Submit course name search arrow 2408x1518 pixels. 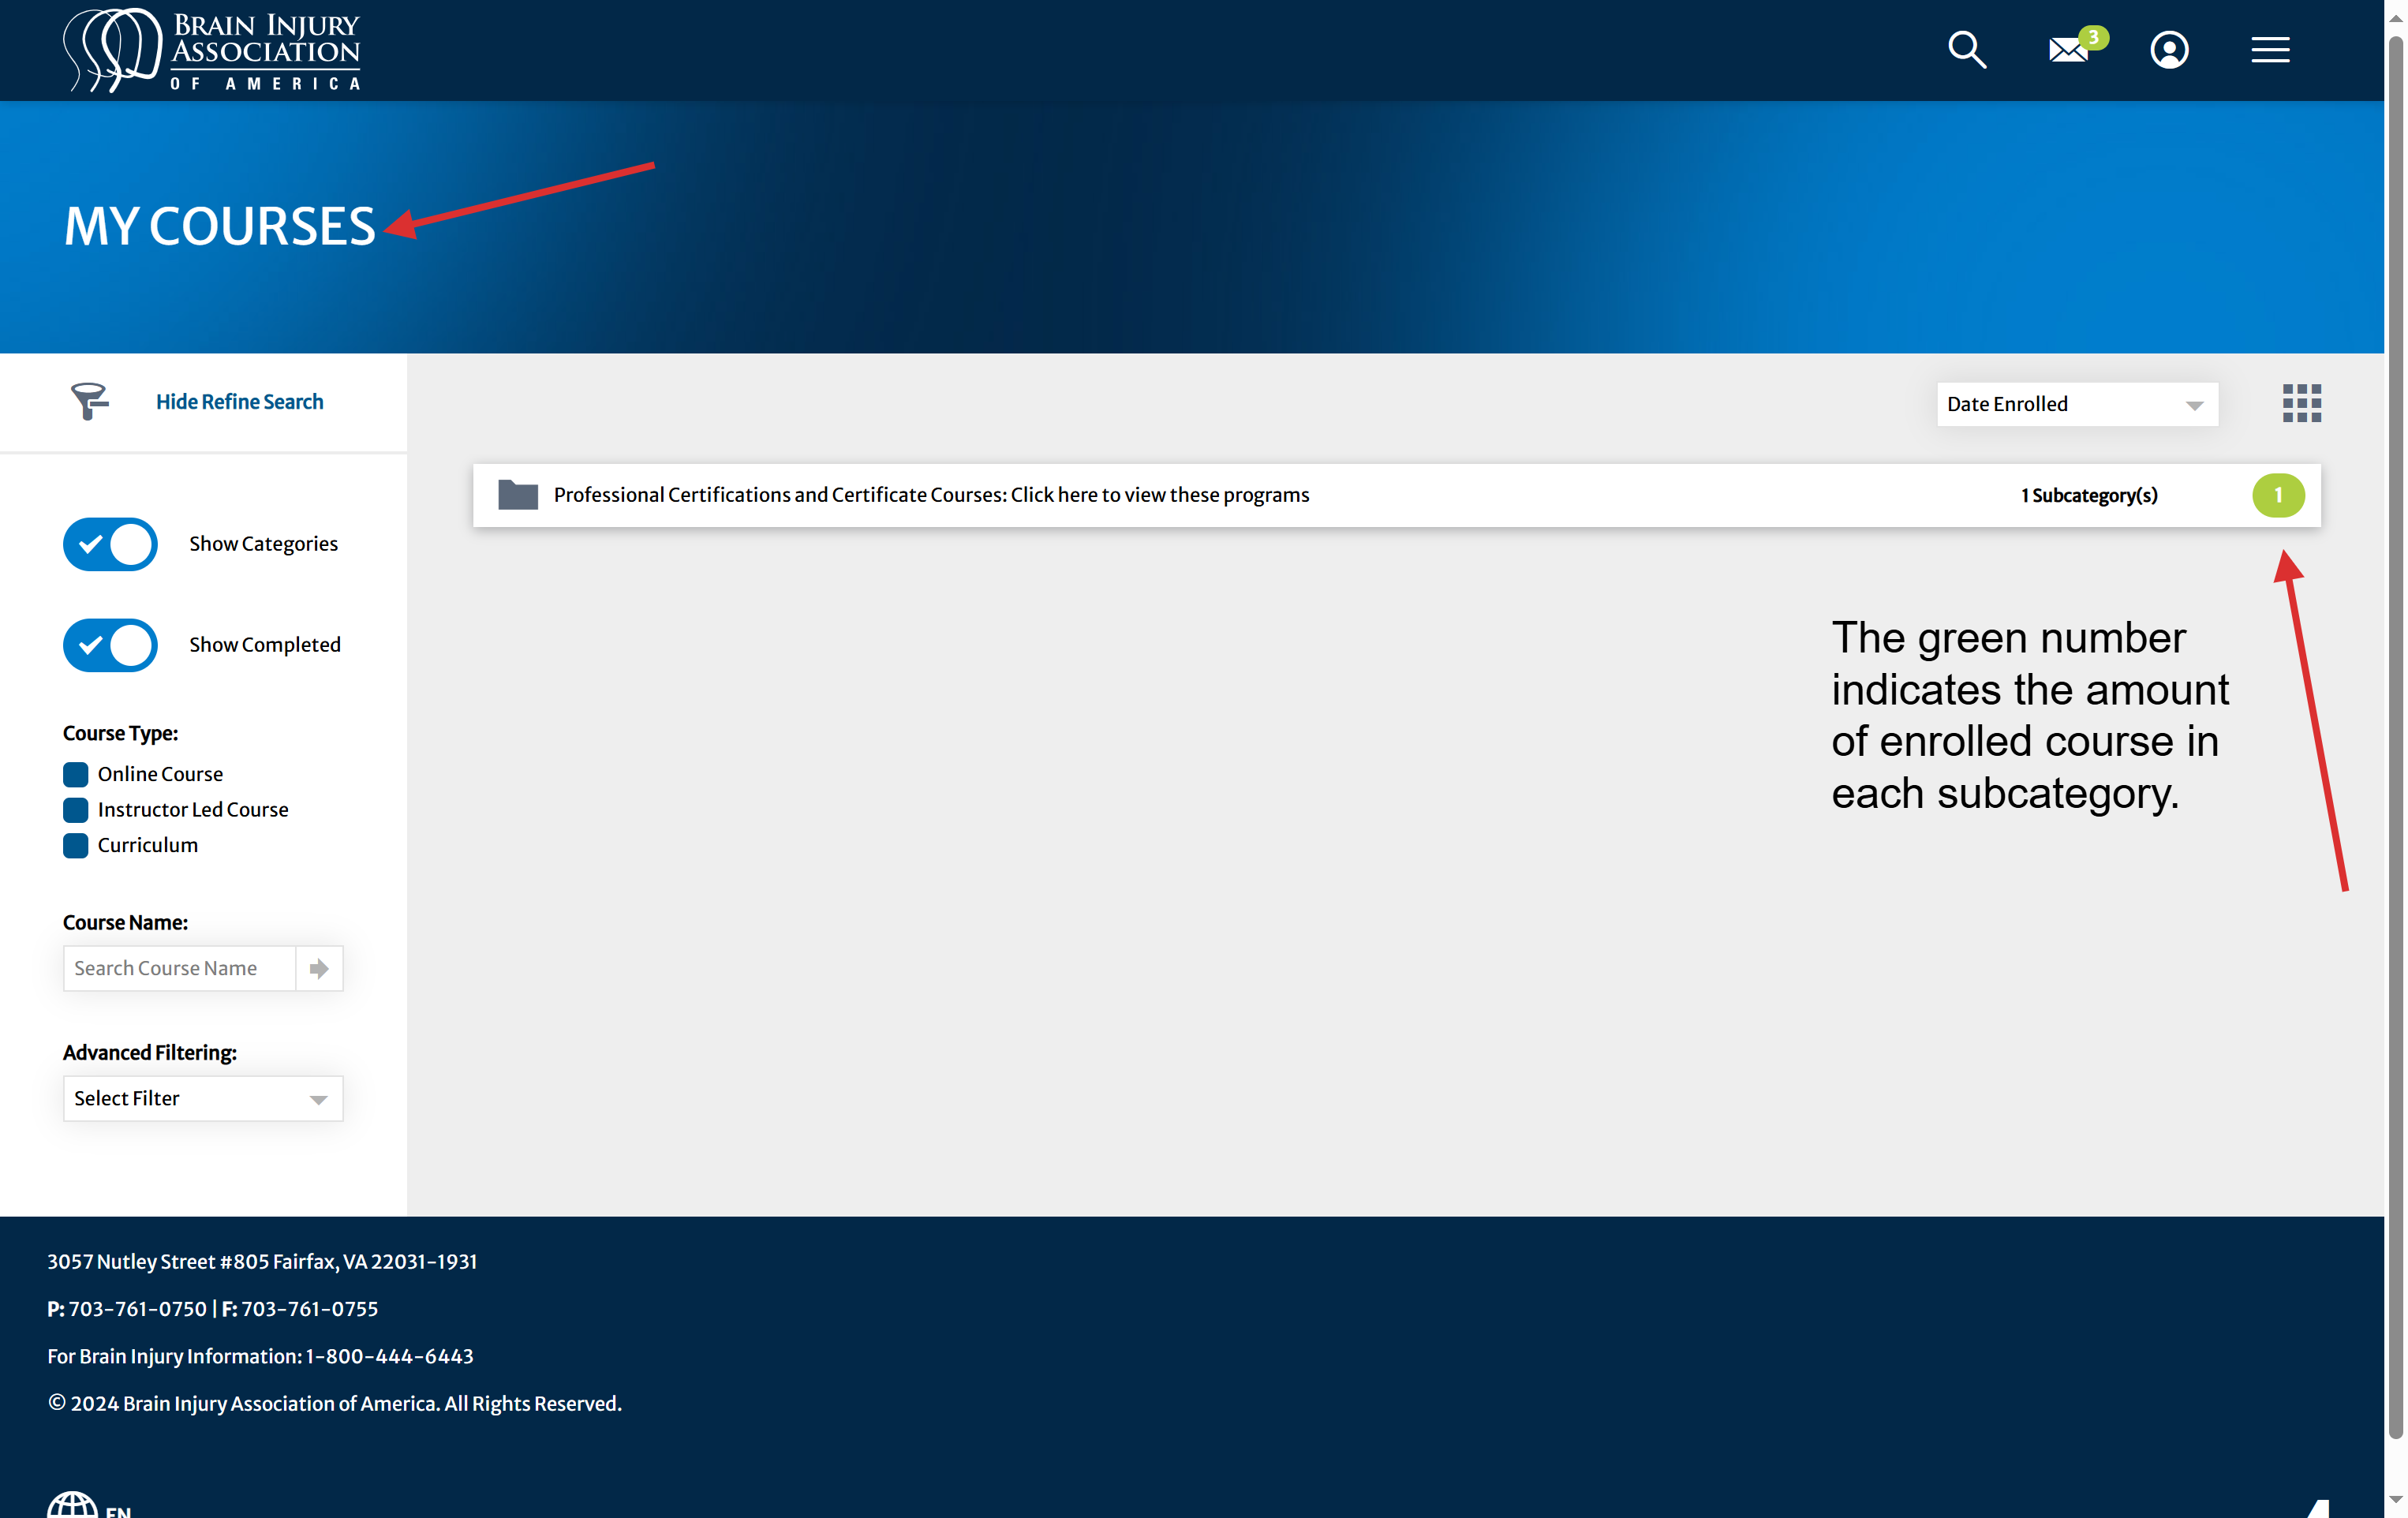pos(318,968)
